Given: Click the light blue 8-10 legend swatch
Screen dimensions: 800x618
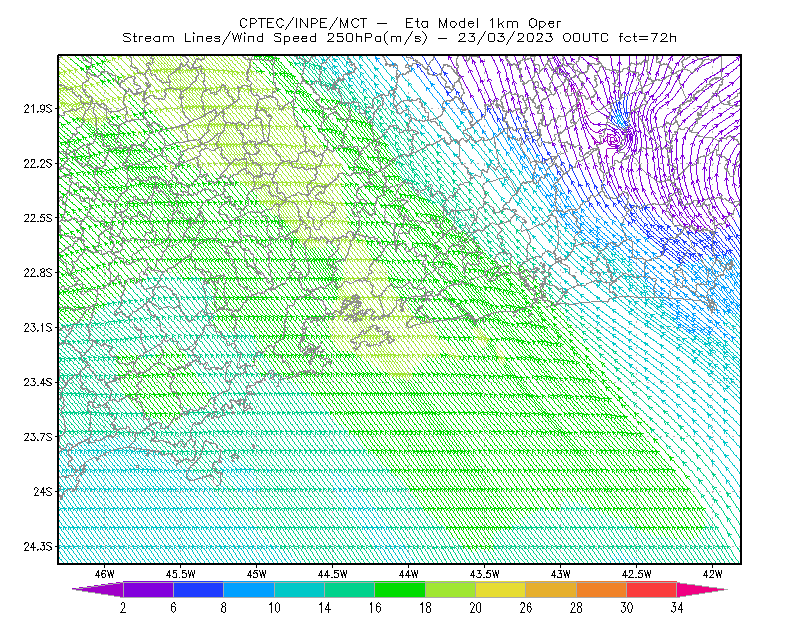Looking at the screenshot, I should click(x=249, y=589).
